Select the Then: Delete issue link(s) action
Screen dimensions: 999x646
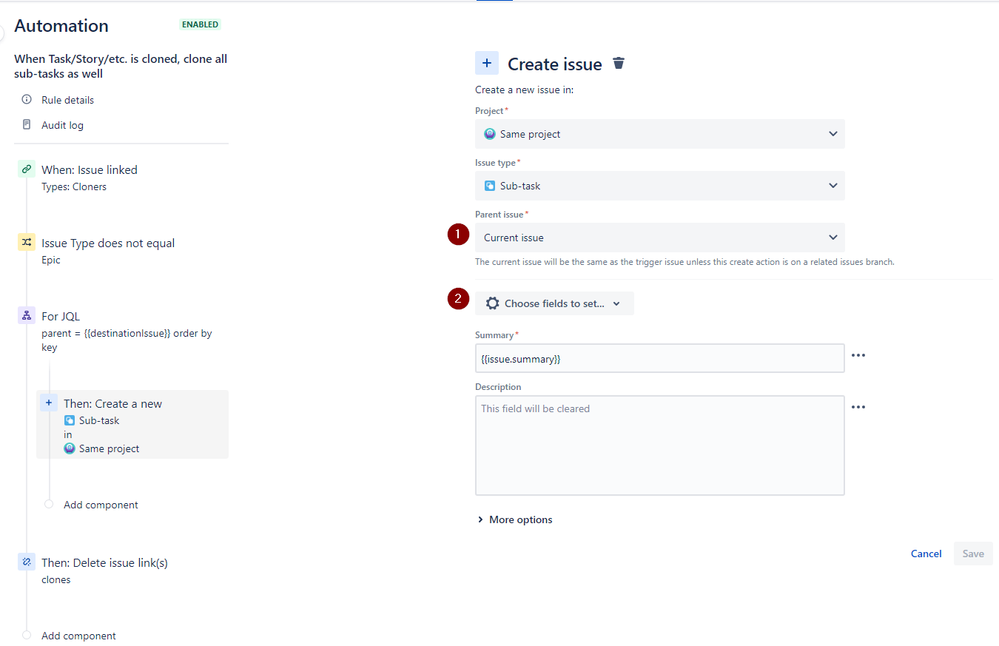pyautogui.click(x=104, y=563)
